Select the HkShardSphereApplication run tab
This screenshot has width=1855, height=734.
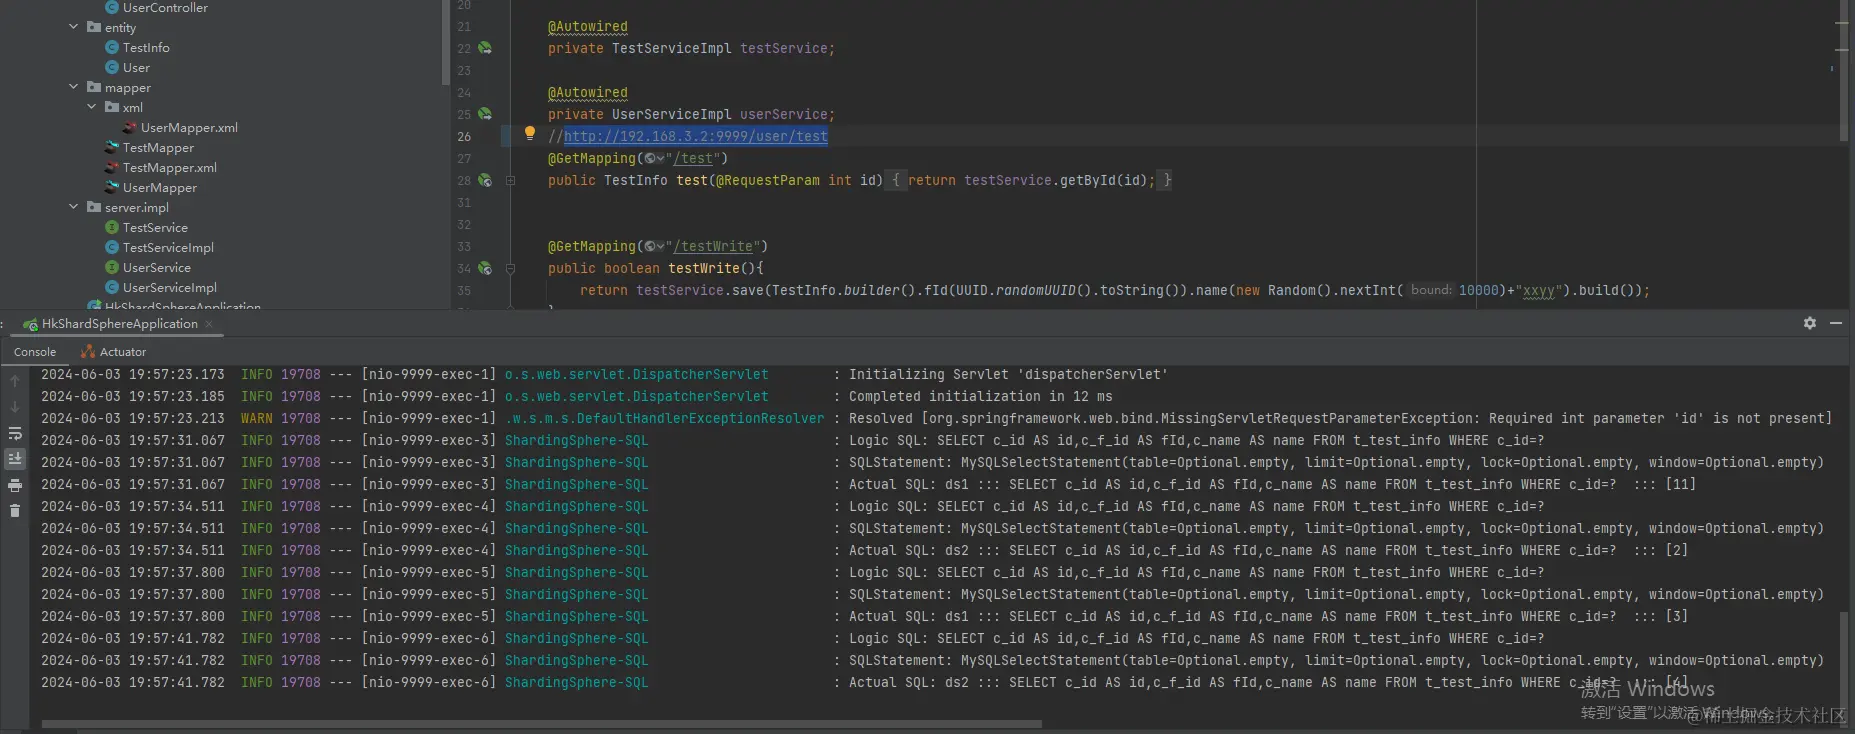(119, 324)
